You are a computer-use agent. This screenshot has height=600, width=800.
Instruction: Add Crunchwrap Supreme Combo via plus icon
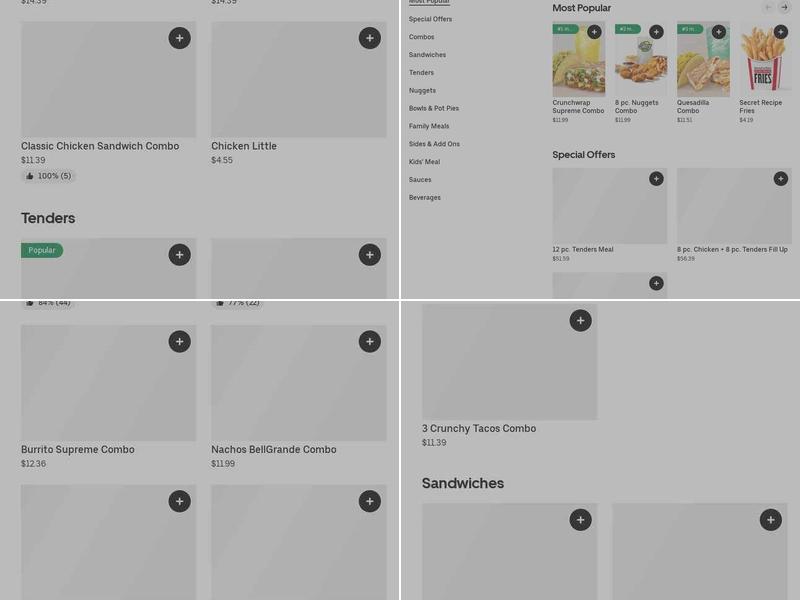(594, 32)
